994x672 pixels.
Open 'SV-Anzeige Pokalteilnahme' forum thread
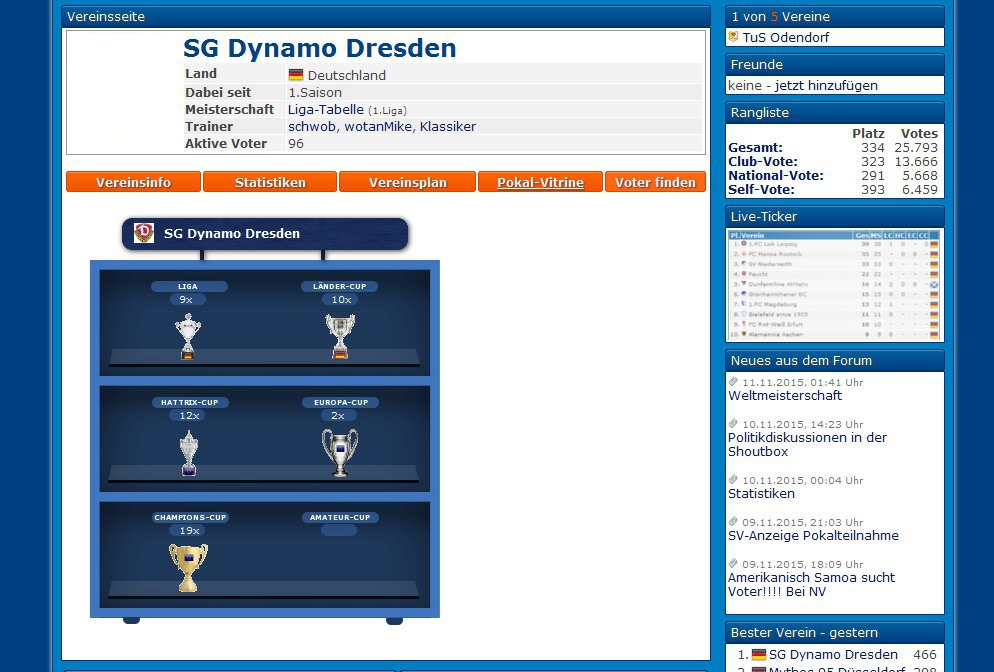point(813,535)
